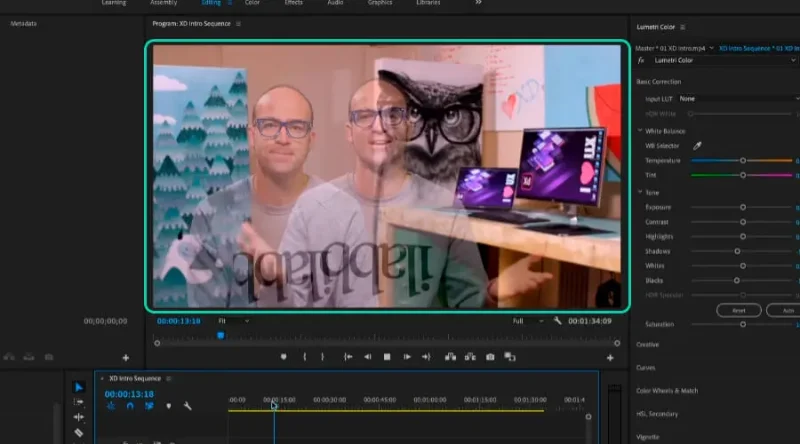Collapse the Tone section
The height and width of the screenshot is (444, 800).
coord(640,192)
